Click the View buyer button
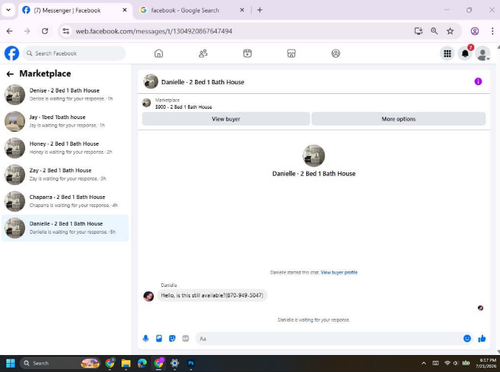Viewport: 500px width, 372px height. [x=226, y=119]
